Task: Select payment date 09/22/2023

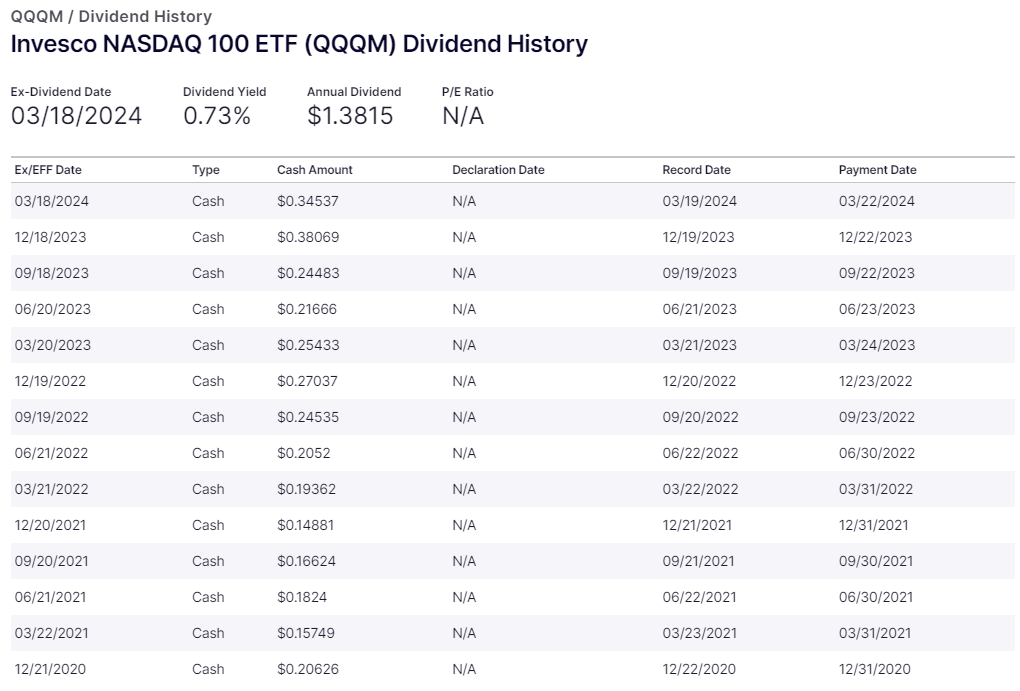Action: click(876, 273)
